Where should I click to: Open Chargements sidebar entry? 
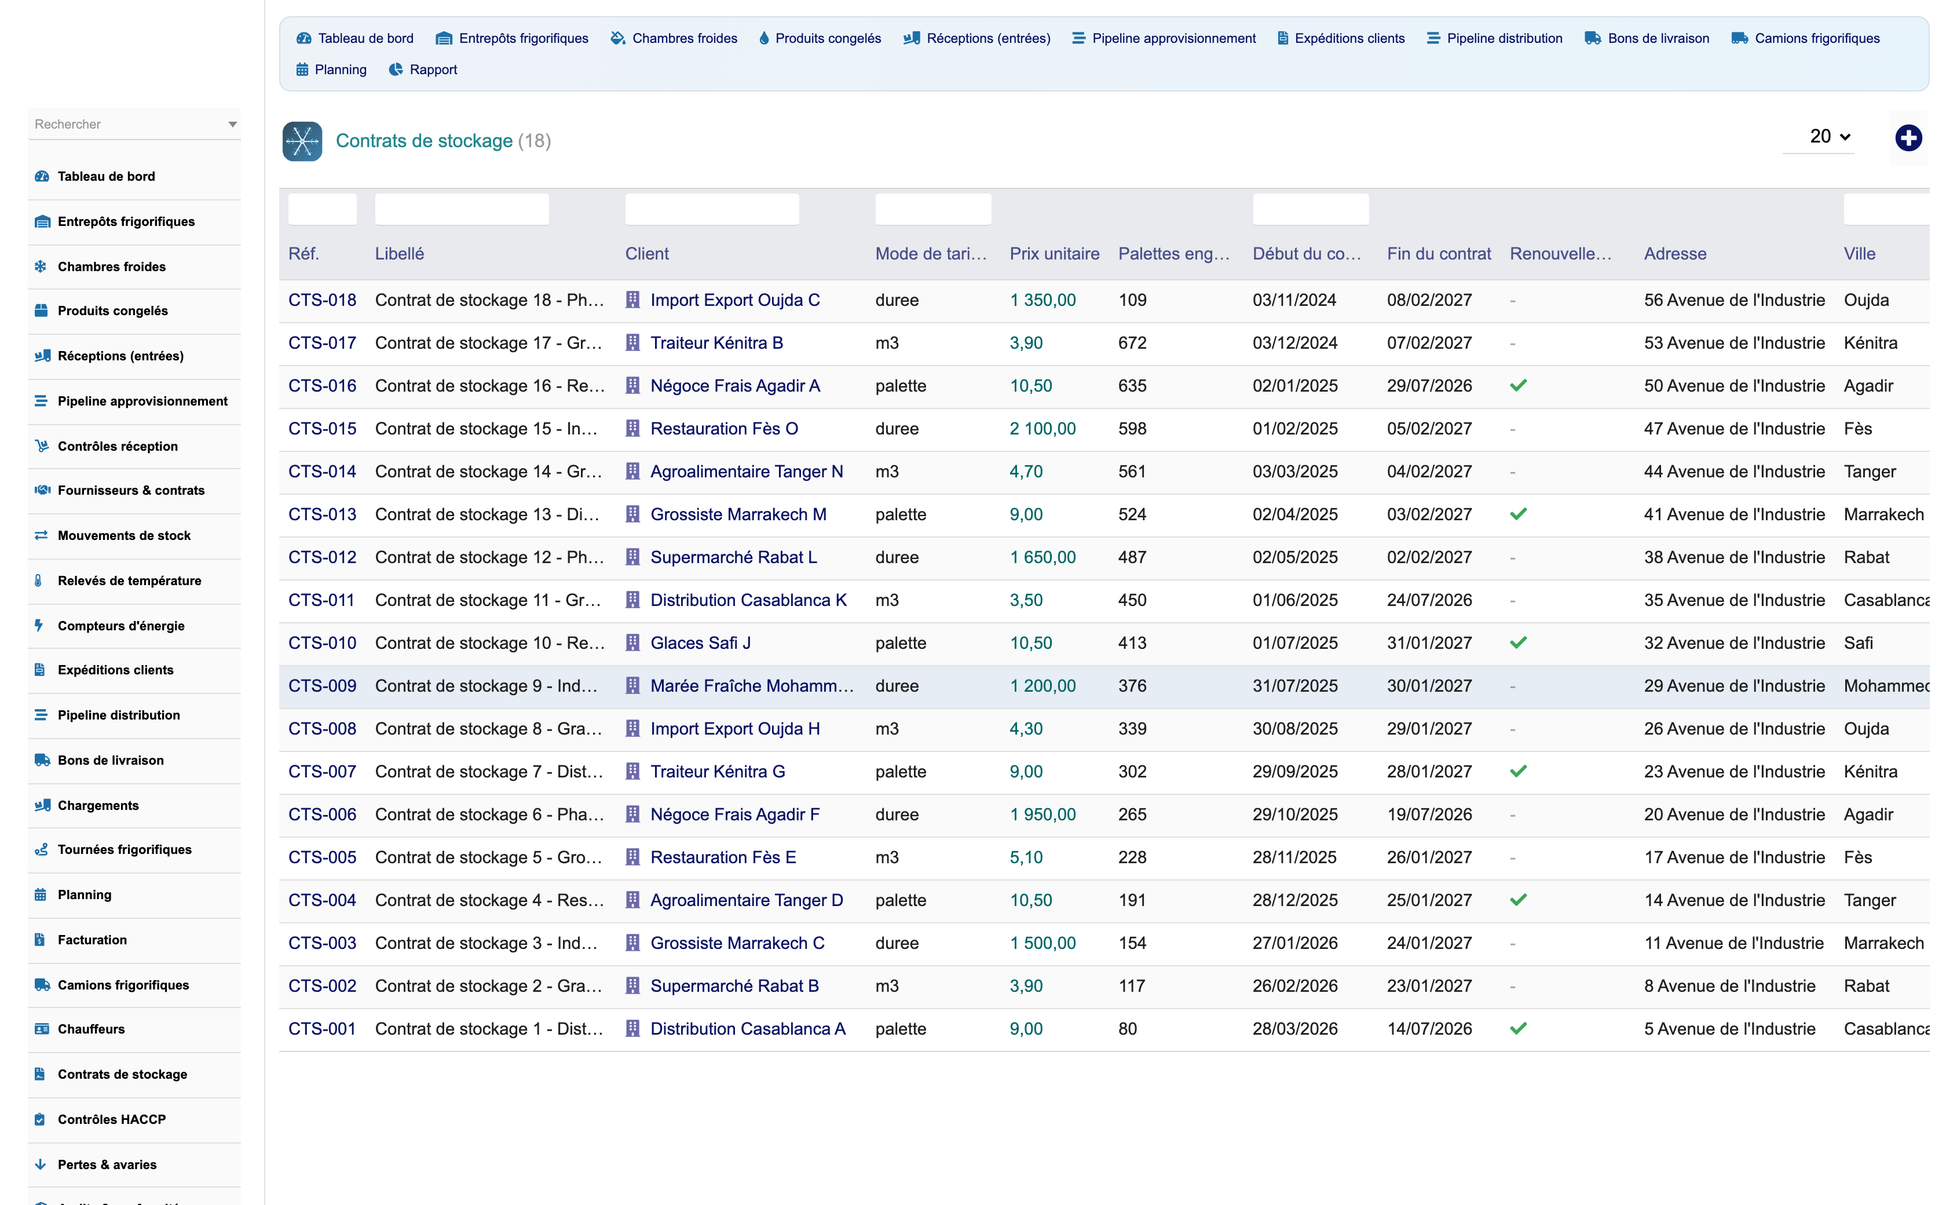pyautogui.click(x=134, y=805)
